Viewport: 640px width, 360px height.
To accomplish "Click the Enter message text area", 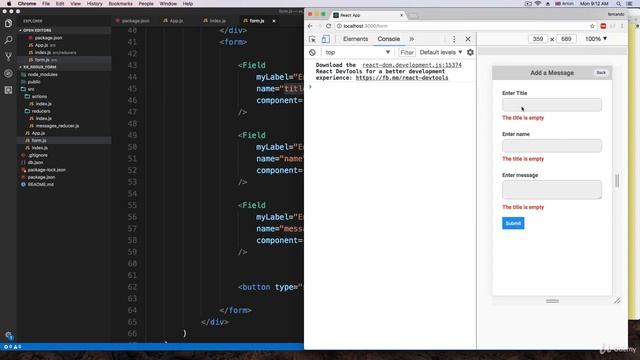I will click(552, 190).
